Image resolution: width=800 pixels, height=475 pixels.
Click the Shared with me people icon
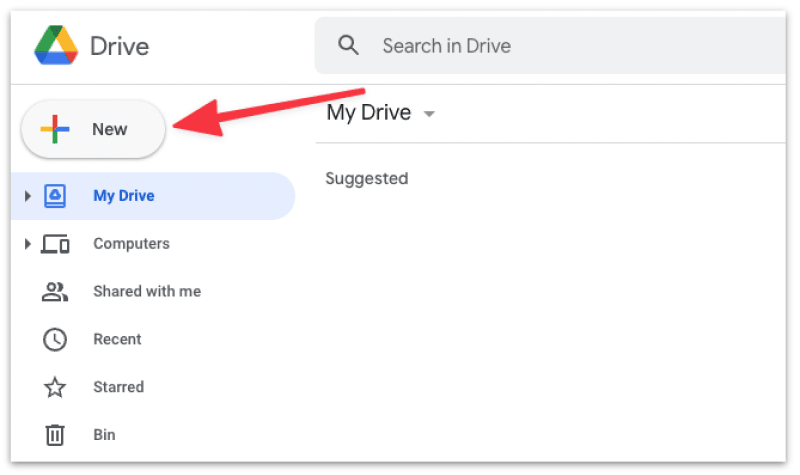(55, 292)
